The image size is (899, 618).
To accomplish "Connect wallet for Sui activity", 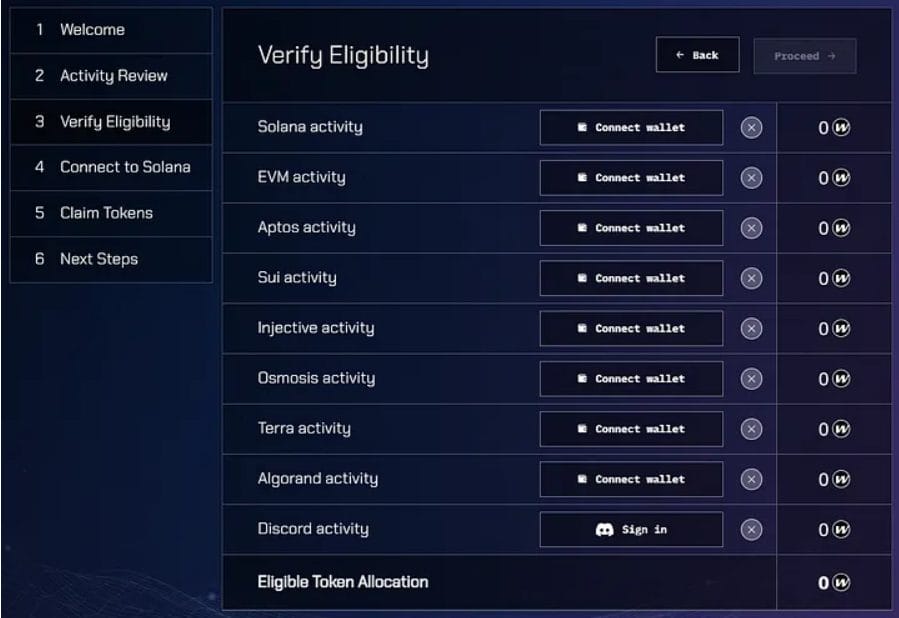I will [x=631, y=278].
